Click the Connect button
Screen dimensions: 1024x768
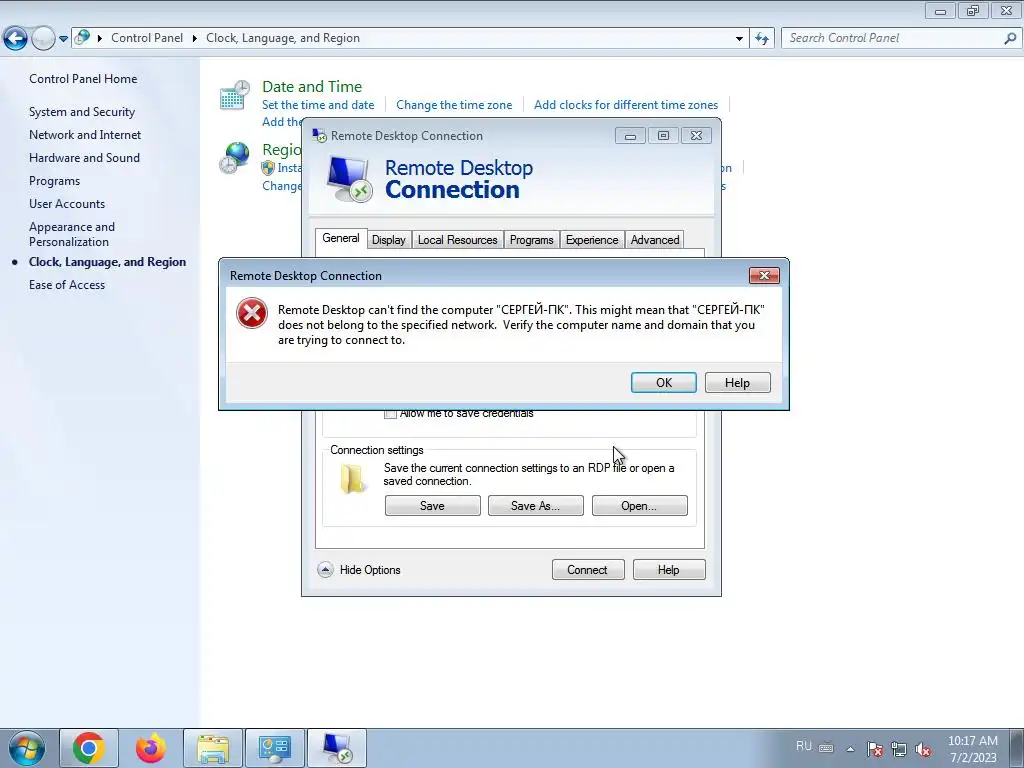[x=588, y=569]
